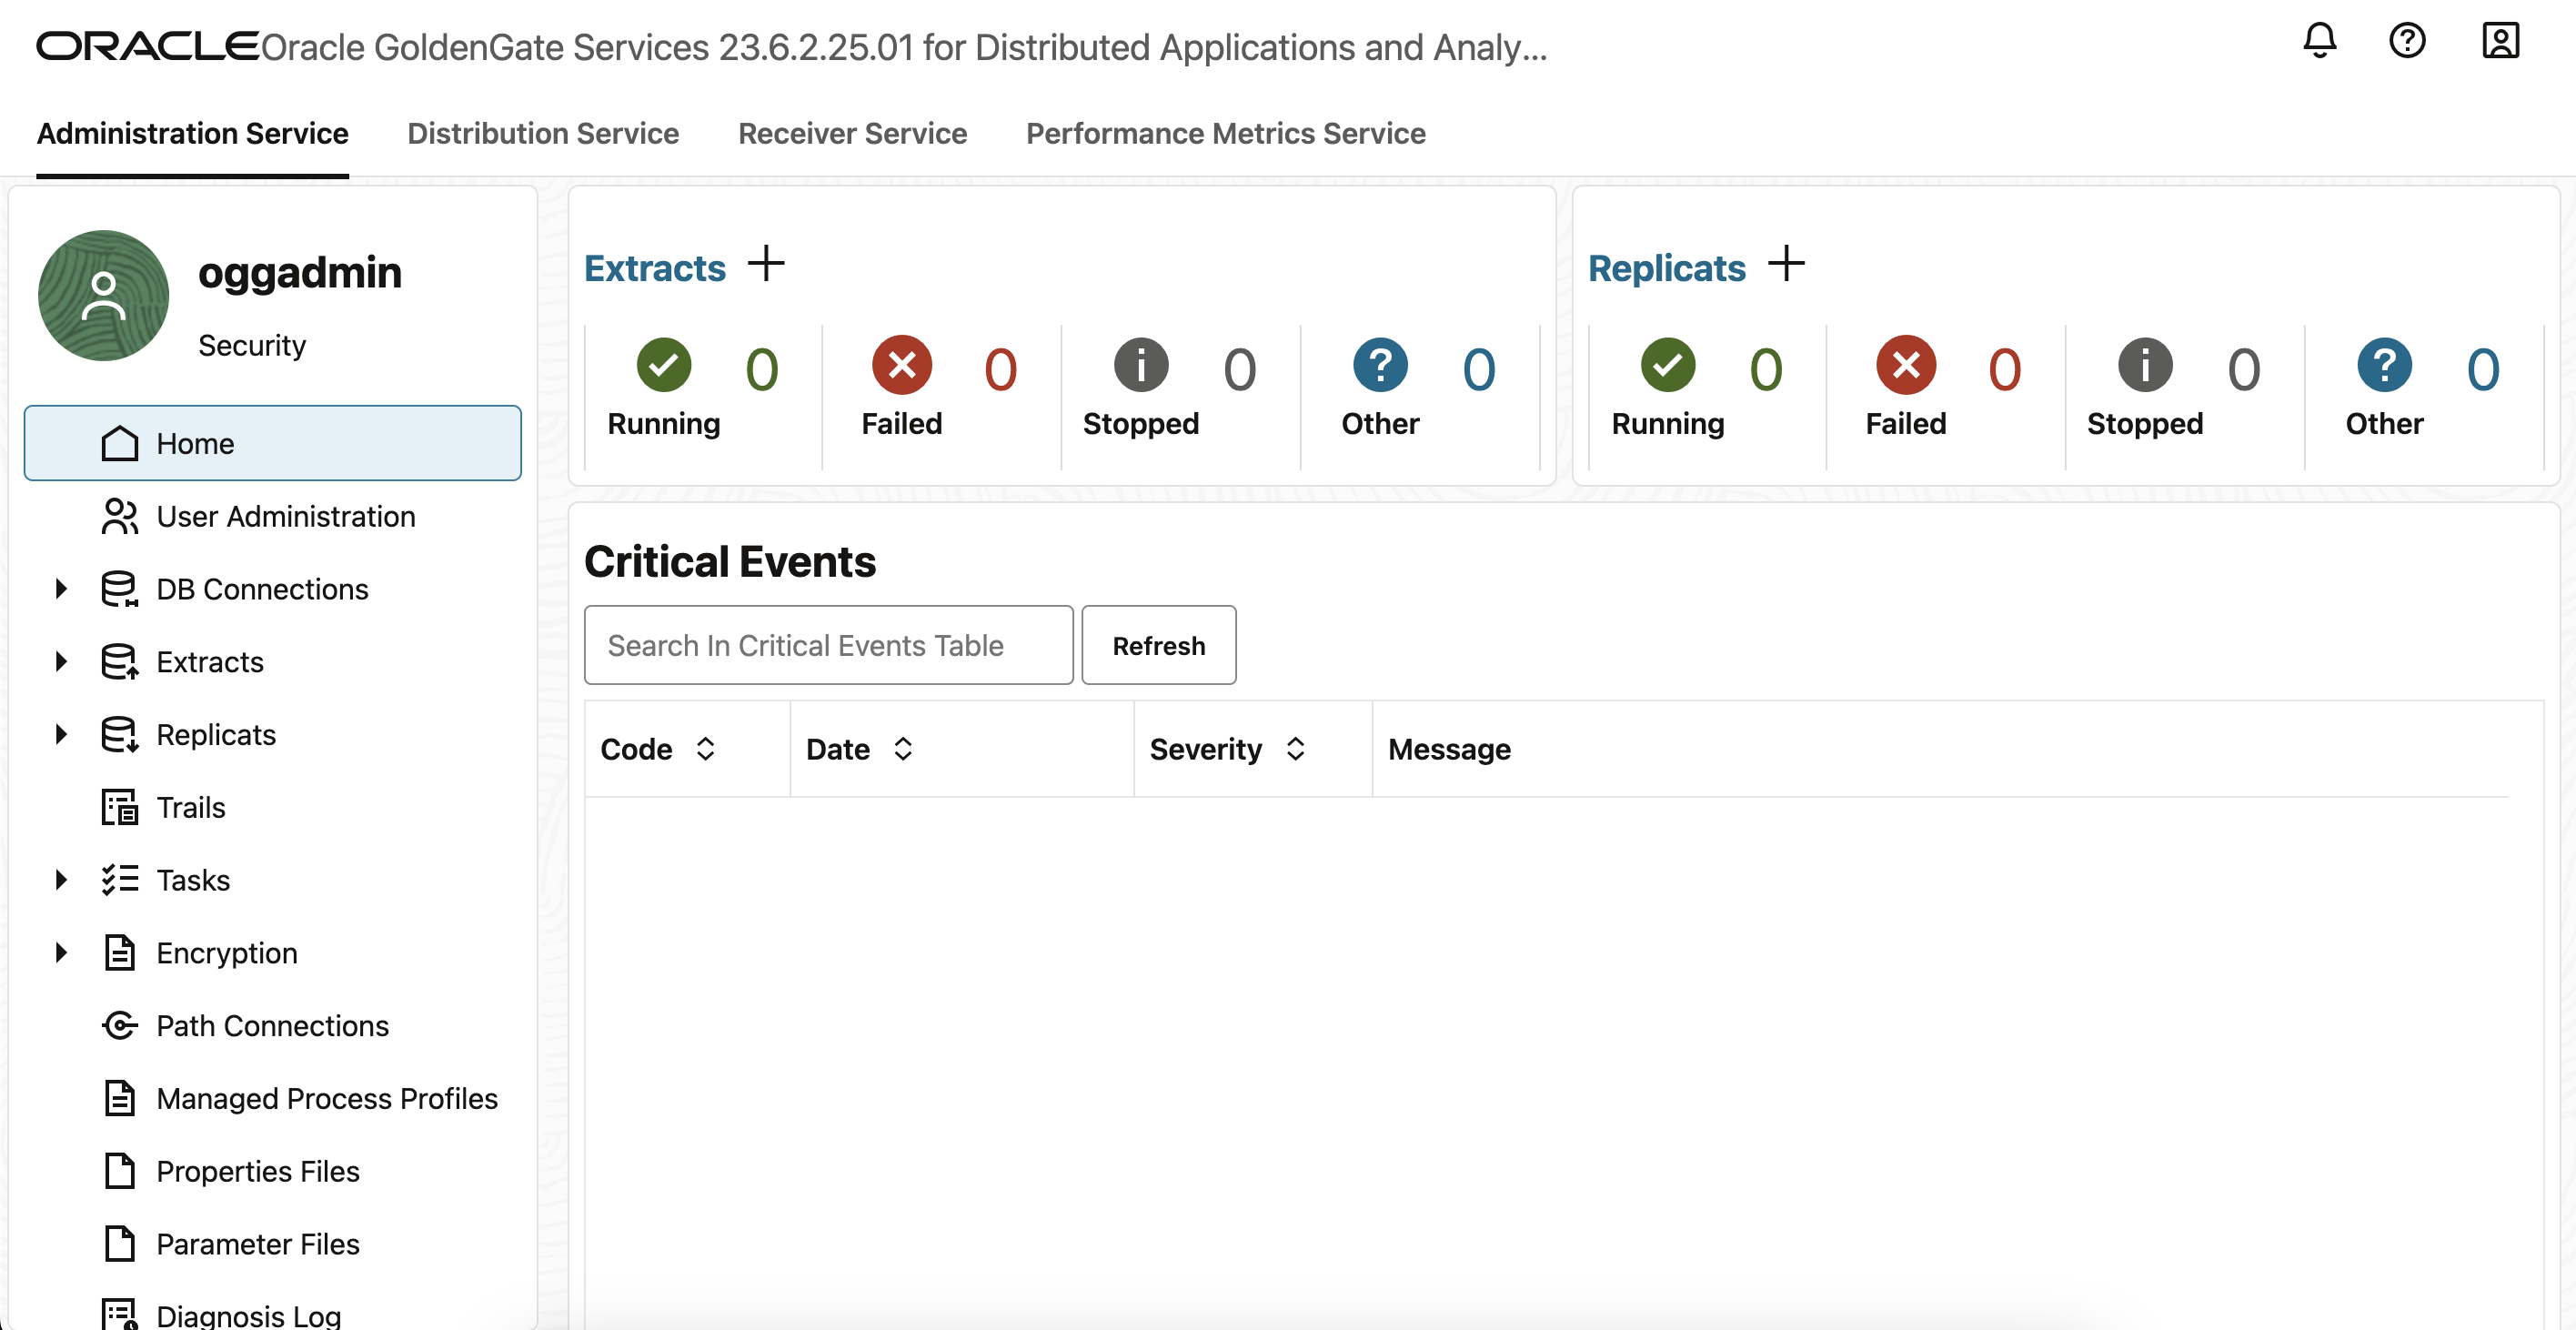Viewport: 2576px width, 1330px height.
Task: Click the Oracle logo
Action: point(146,45)
